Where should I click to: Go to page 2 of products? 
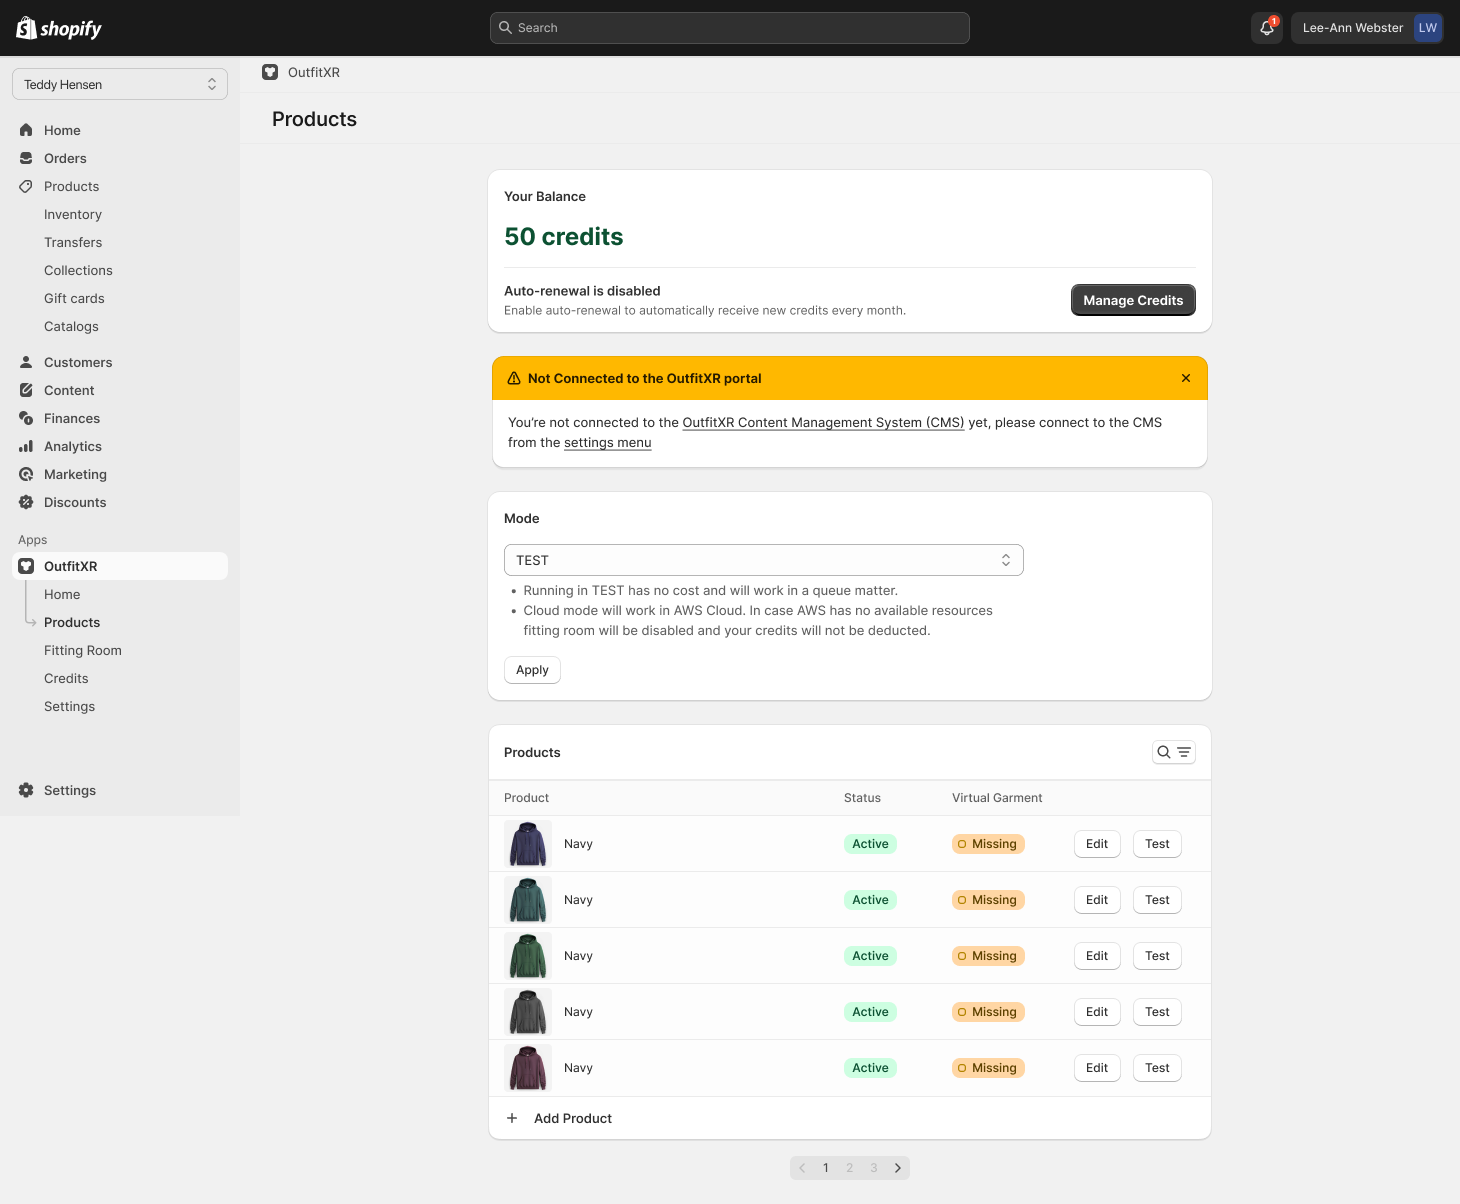[x=850, y=1168]
